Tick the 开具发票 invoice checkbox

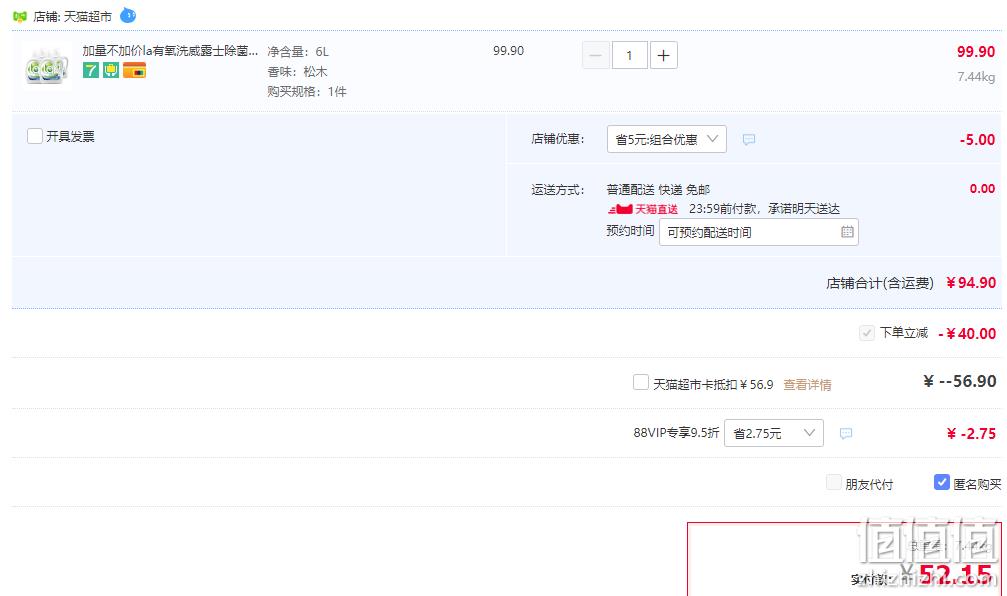point(35,136)
